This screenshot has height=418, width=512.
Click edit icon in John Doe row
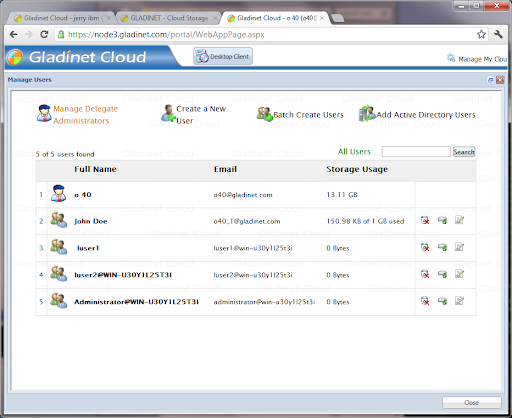click(460, 220)
